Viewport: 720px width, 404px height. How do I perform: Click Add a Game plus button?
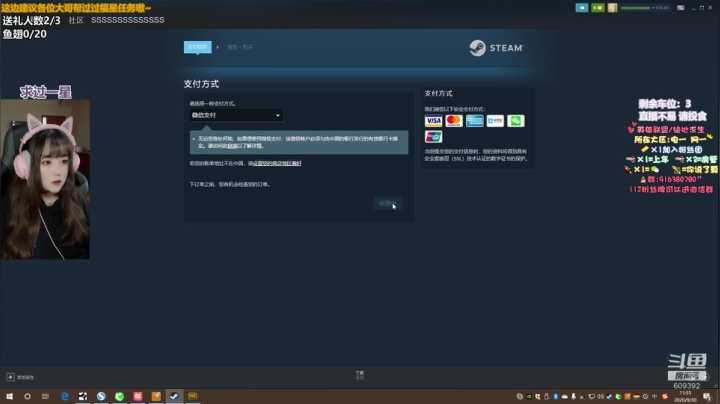pyautogui.click(x=10, y=377)
